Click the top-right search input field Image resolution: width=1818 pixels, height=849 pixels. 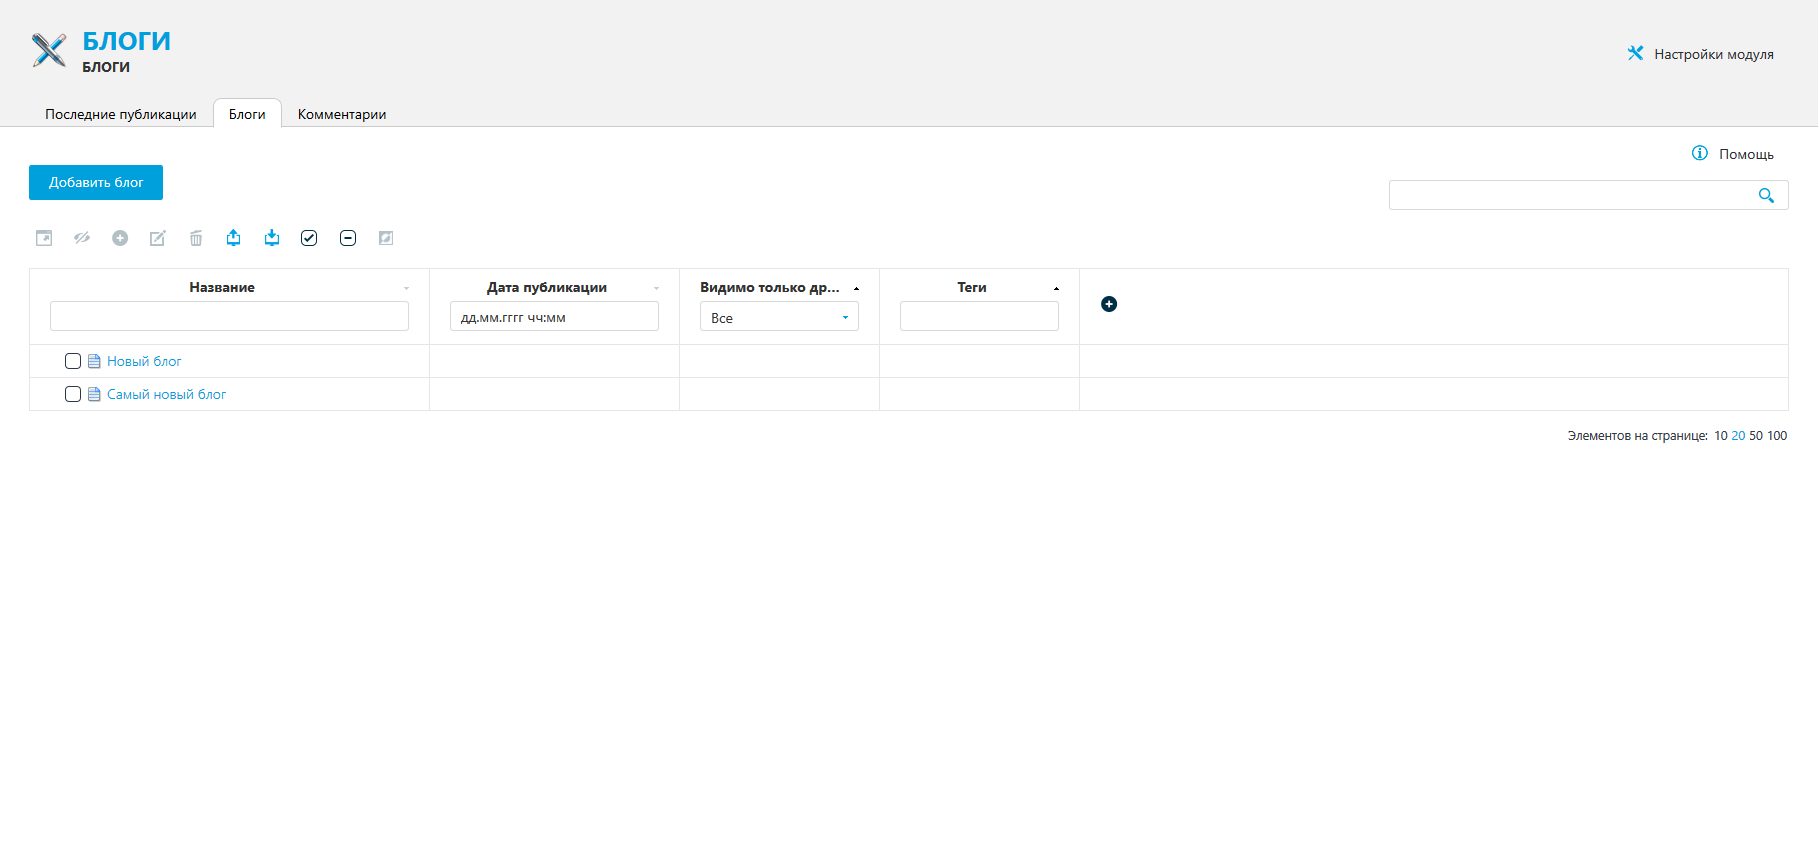1588,195
